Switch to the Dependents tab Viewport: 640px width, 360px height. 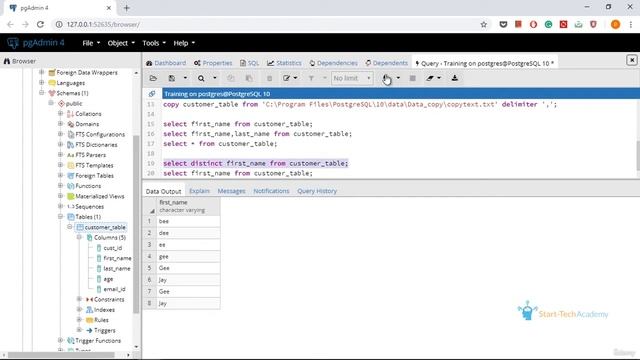point(387,63)
